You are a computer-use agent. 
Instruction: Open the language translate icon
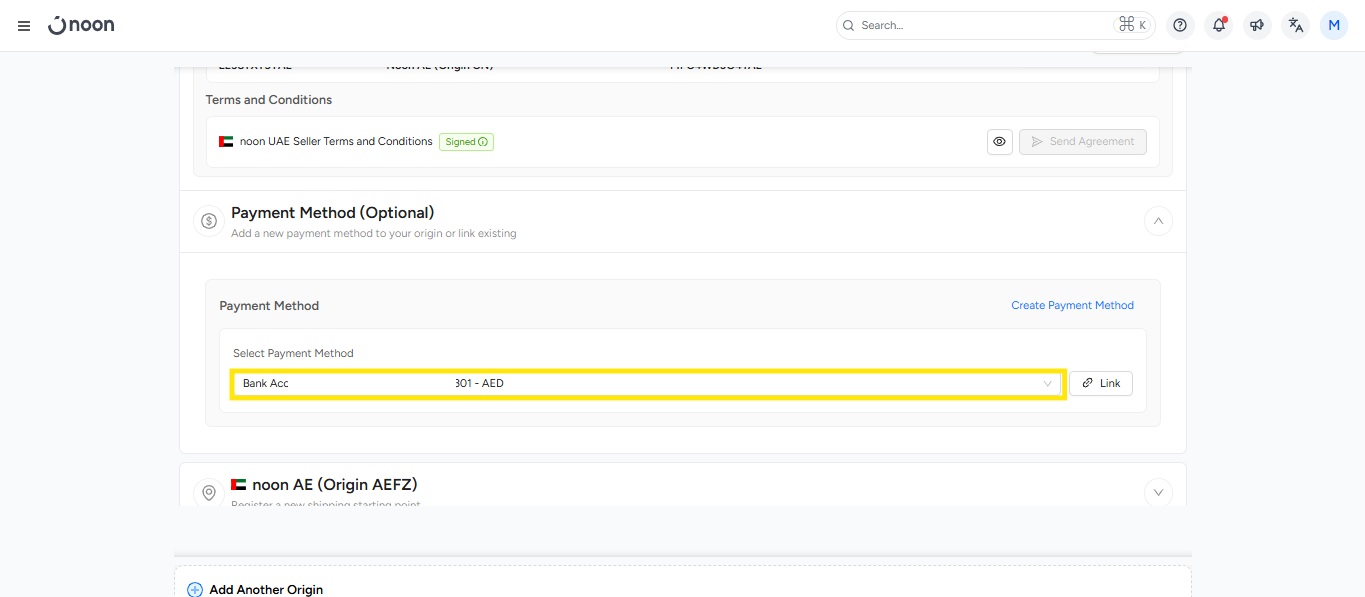pyautogui.click(x=1296, y=25)
